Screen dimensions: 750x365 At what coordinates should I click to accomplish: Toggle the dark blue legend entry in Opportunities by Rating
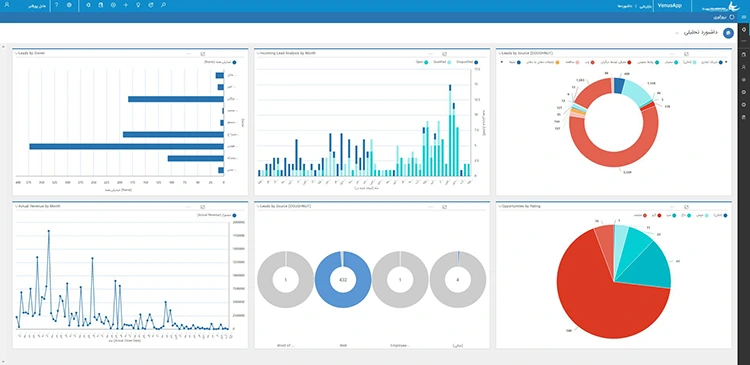(720, 215)
